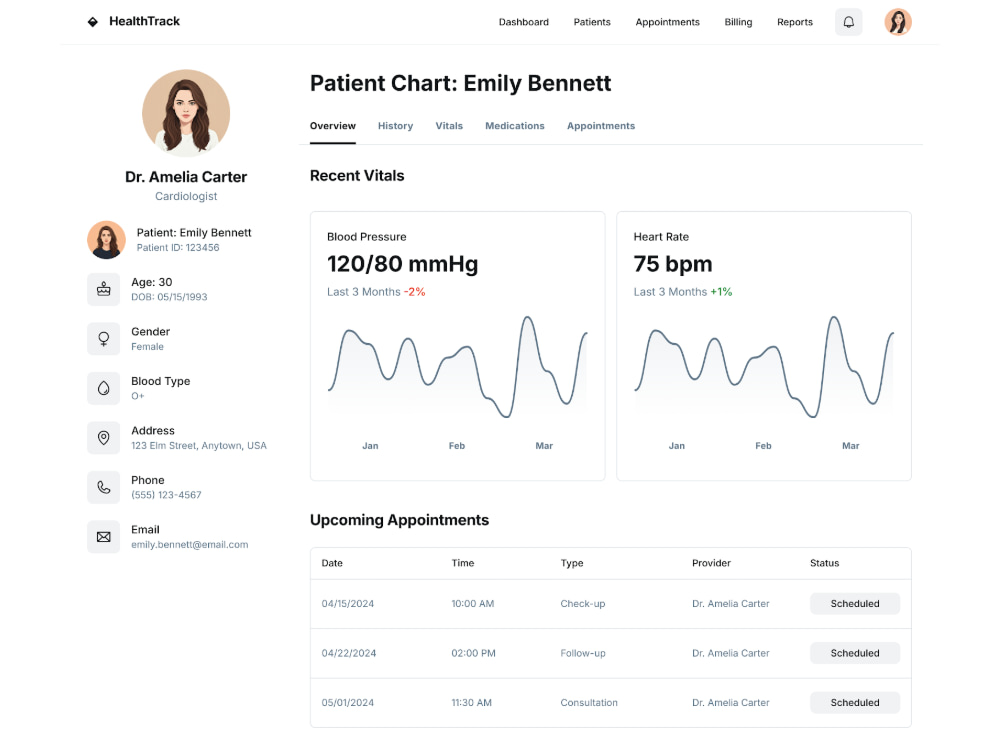Click the Check-up appointment type
The height and width of the screenshot is (750, 1000).
pos(583,603)
